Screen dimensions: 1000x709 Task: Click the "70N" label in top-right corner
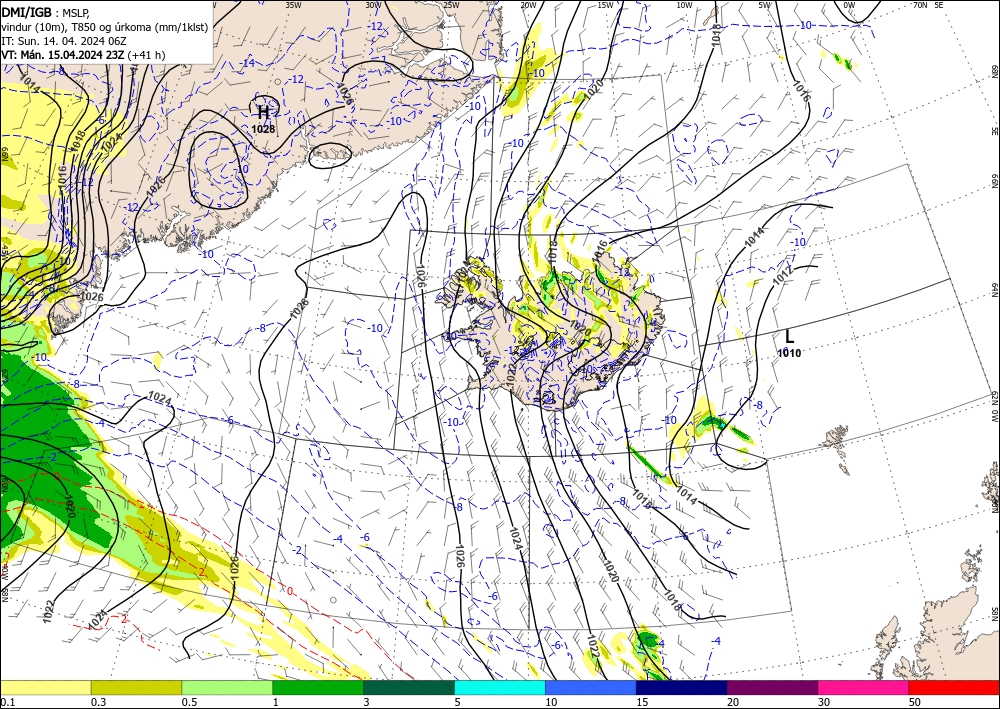pyautogui.click(x=920, y=5)
